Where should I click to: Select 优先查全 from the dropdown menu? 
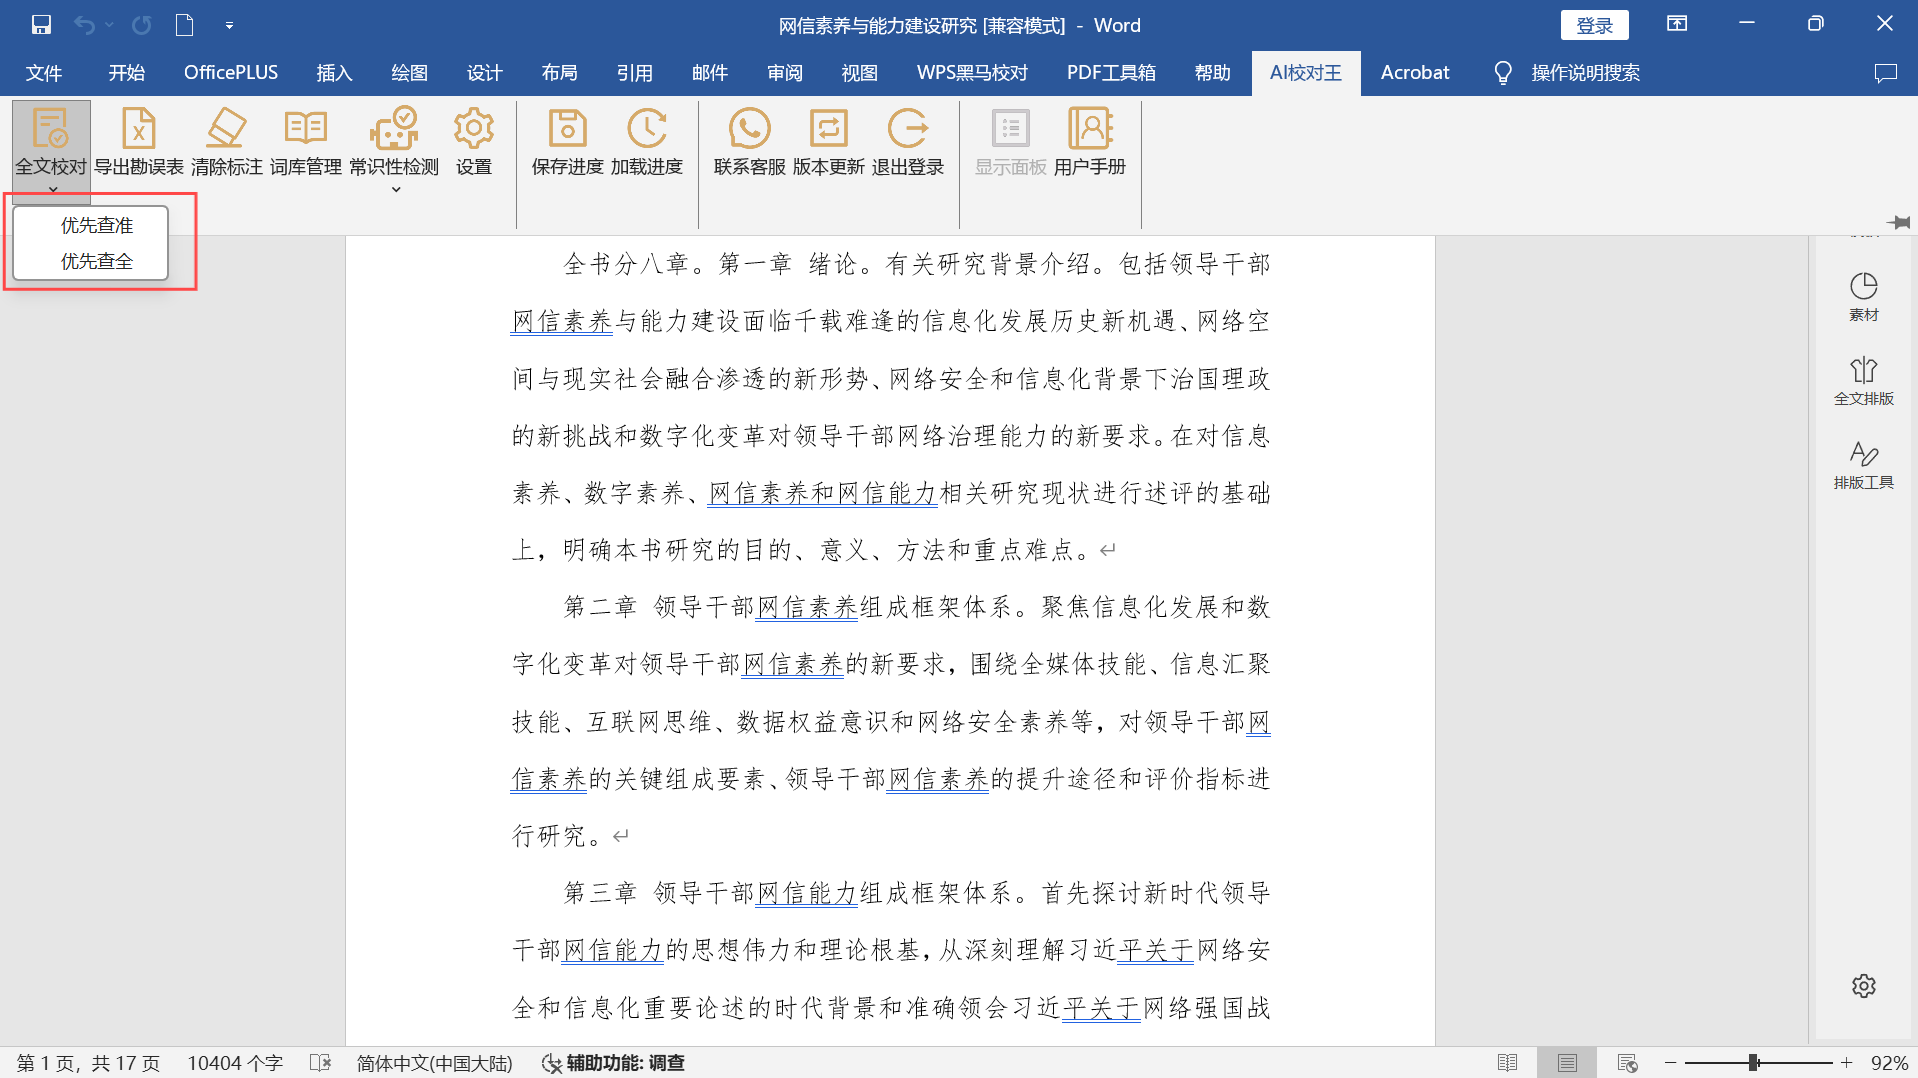click(91, 262)
